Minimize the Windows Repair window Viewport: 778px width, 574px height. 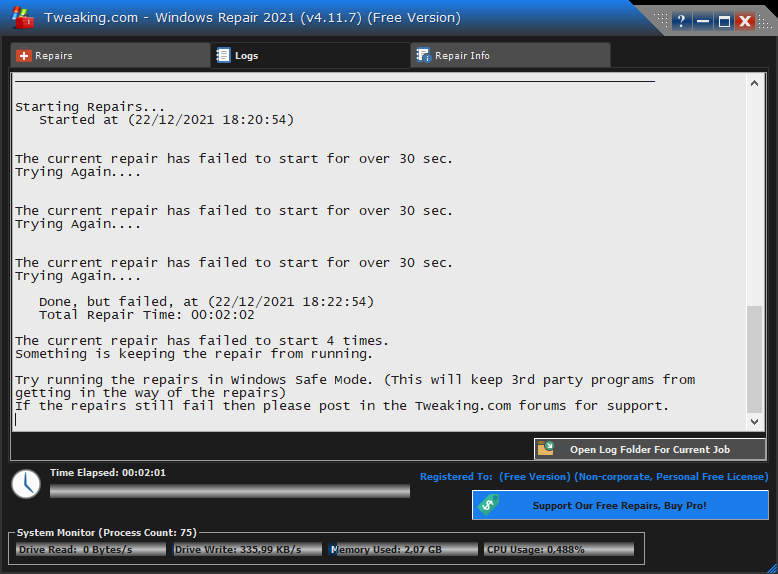(x=703, y=21)
